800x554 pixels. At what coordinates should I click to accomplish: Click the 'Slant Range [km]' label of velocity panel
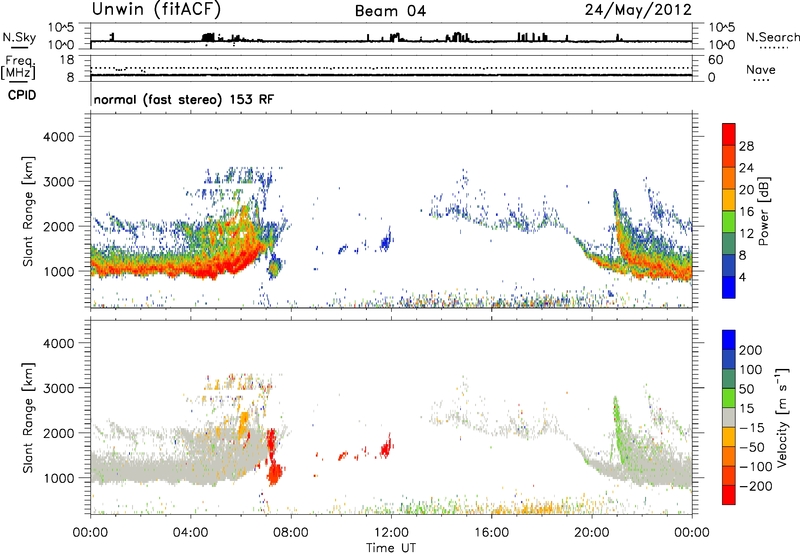pyautogui.click(x=28, y=418)
